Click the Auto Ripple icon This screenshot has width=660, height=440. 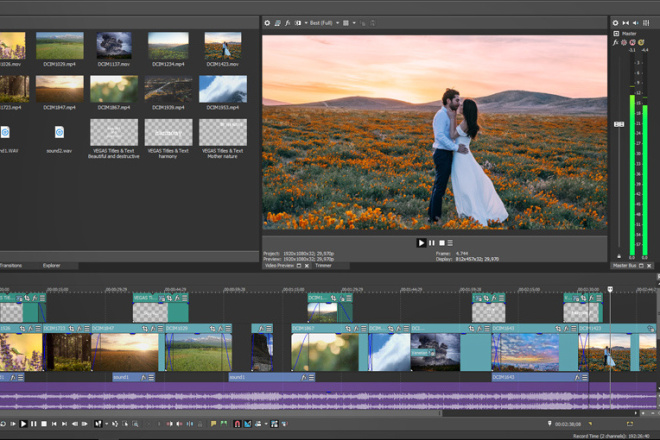tap(258, 424)
